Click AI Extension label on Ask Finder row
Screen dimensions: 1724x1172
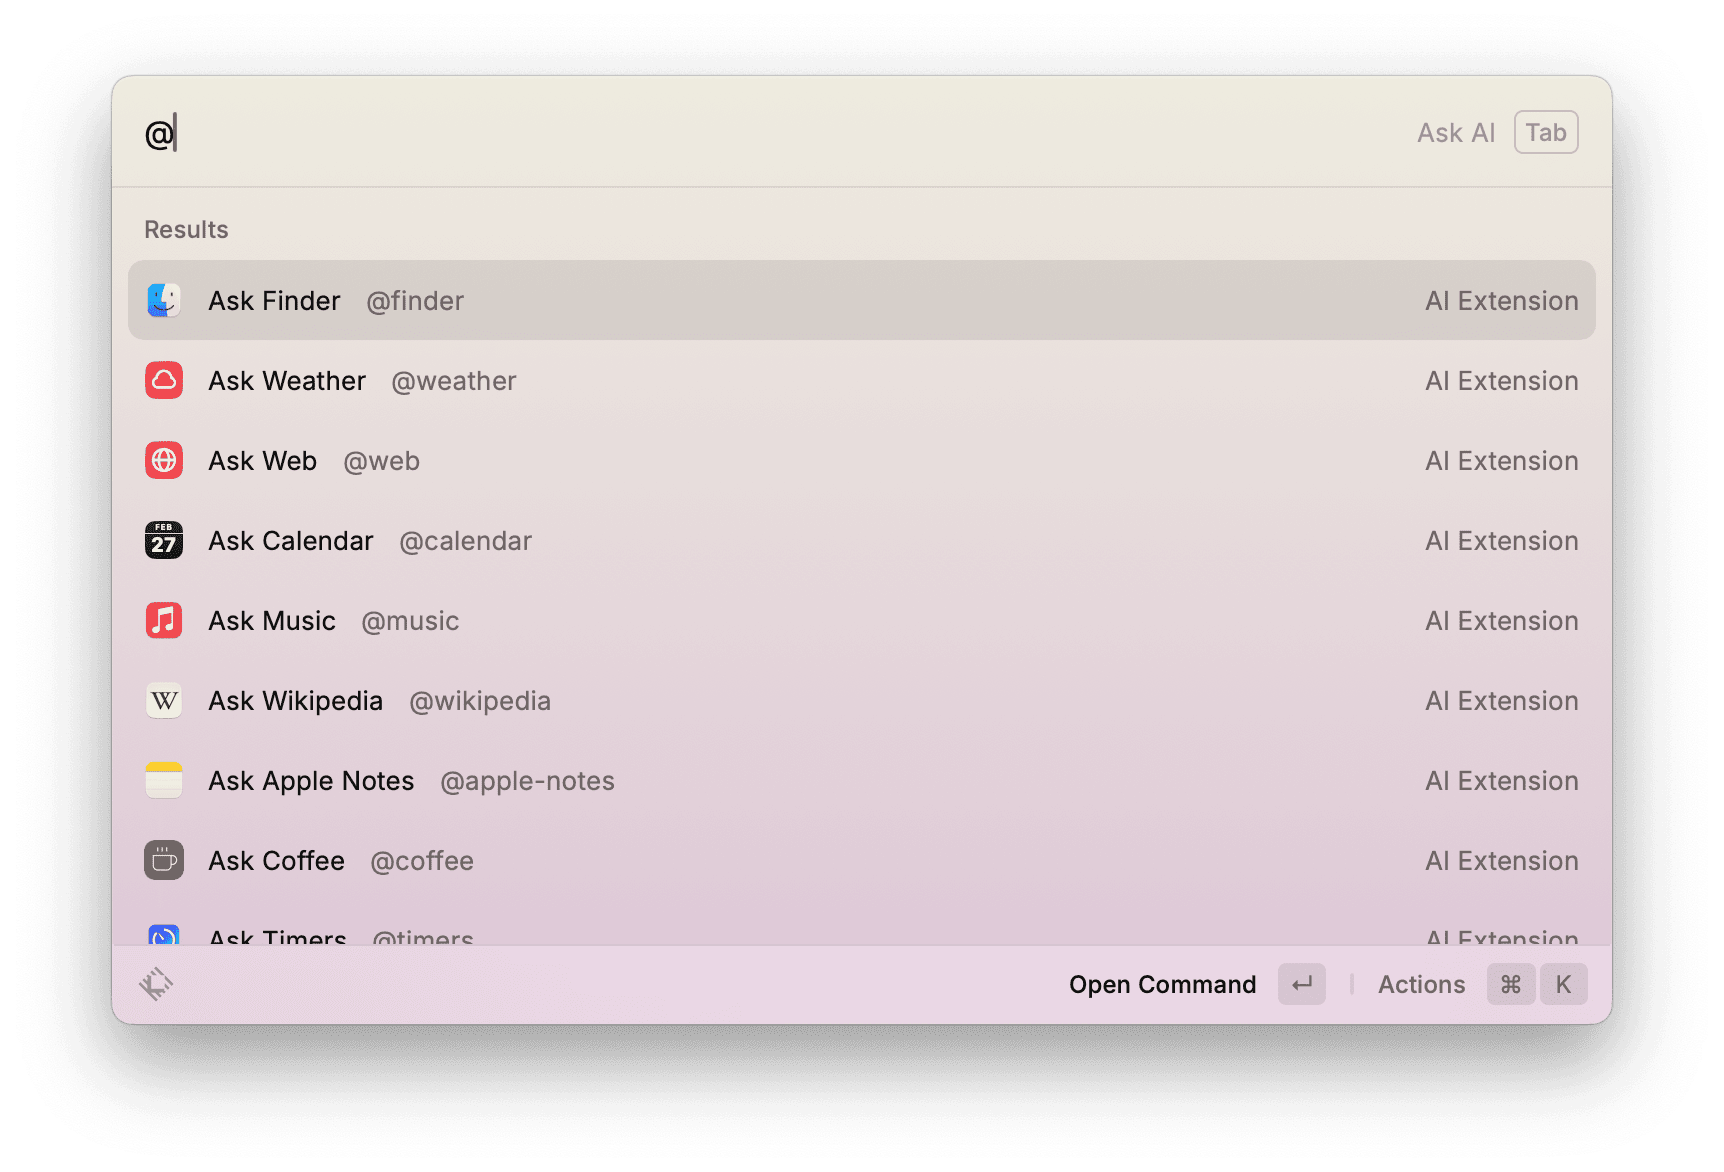coord(1502,301)
